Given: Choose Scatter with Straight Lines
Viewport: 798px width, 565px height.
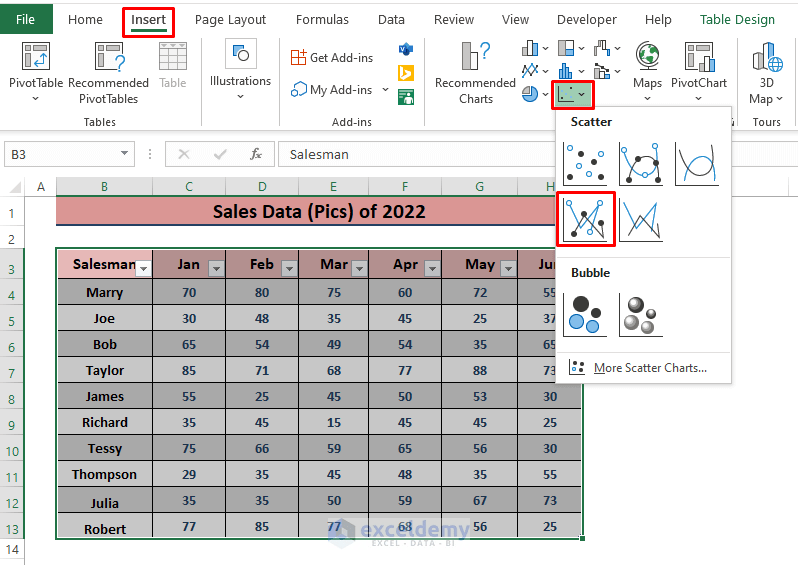Looking at the screenshot, I should pos(641,220).
